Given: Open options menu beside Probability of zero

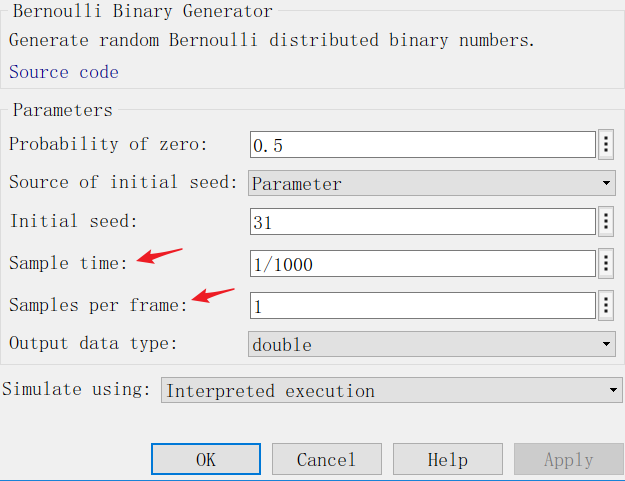Looking at the screenshot, I should point(606,144).
